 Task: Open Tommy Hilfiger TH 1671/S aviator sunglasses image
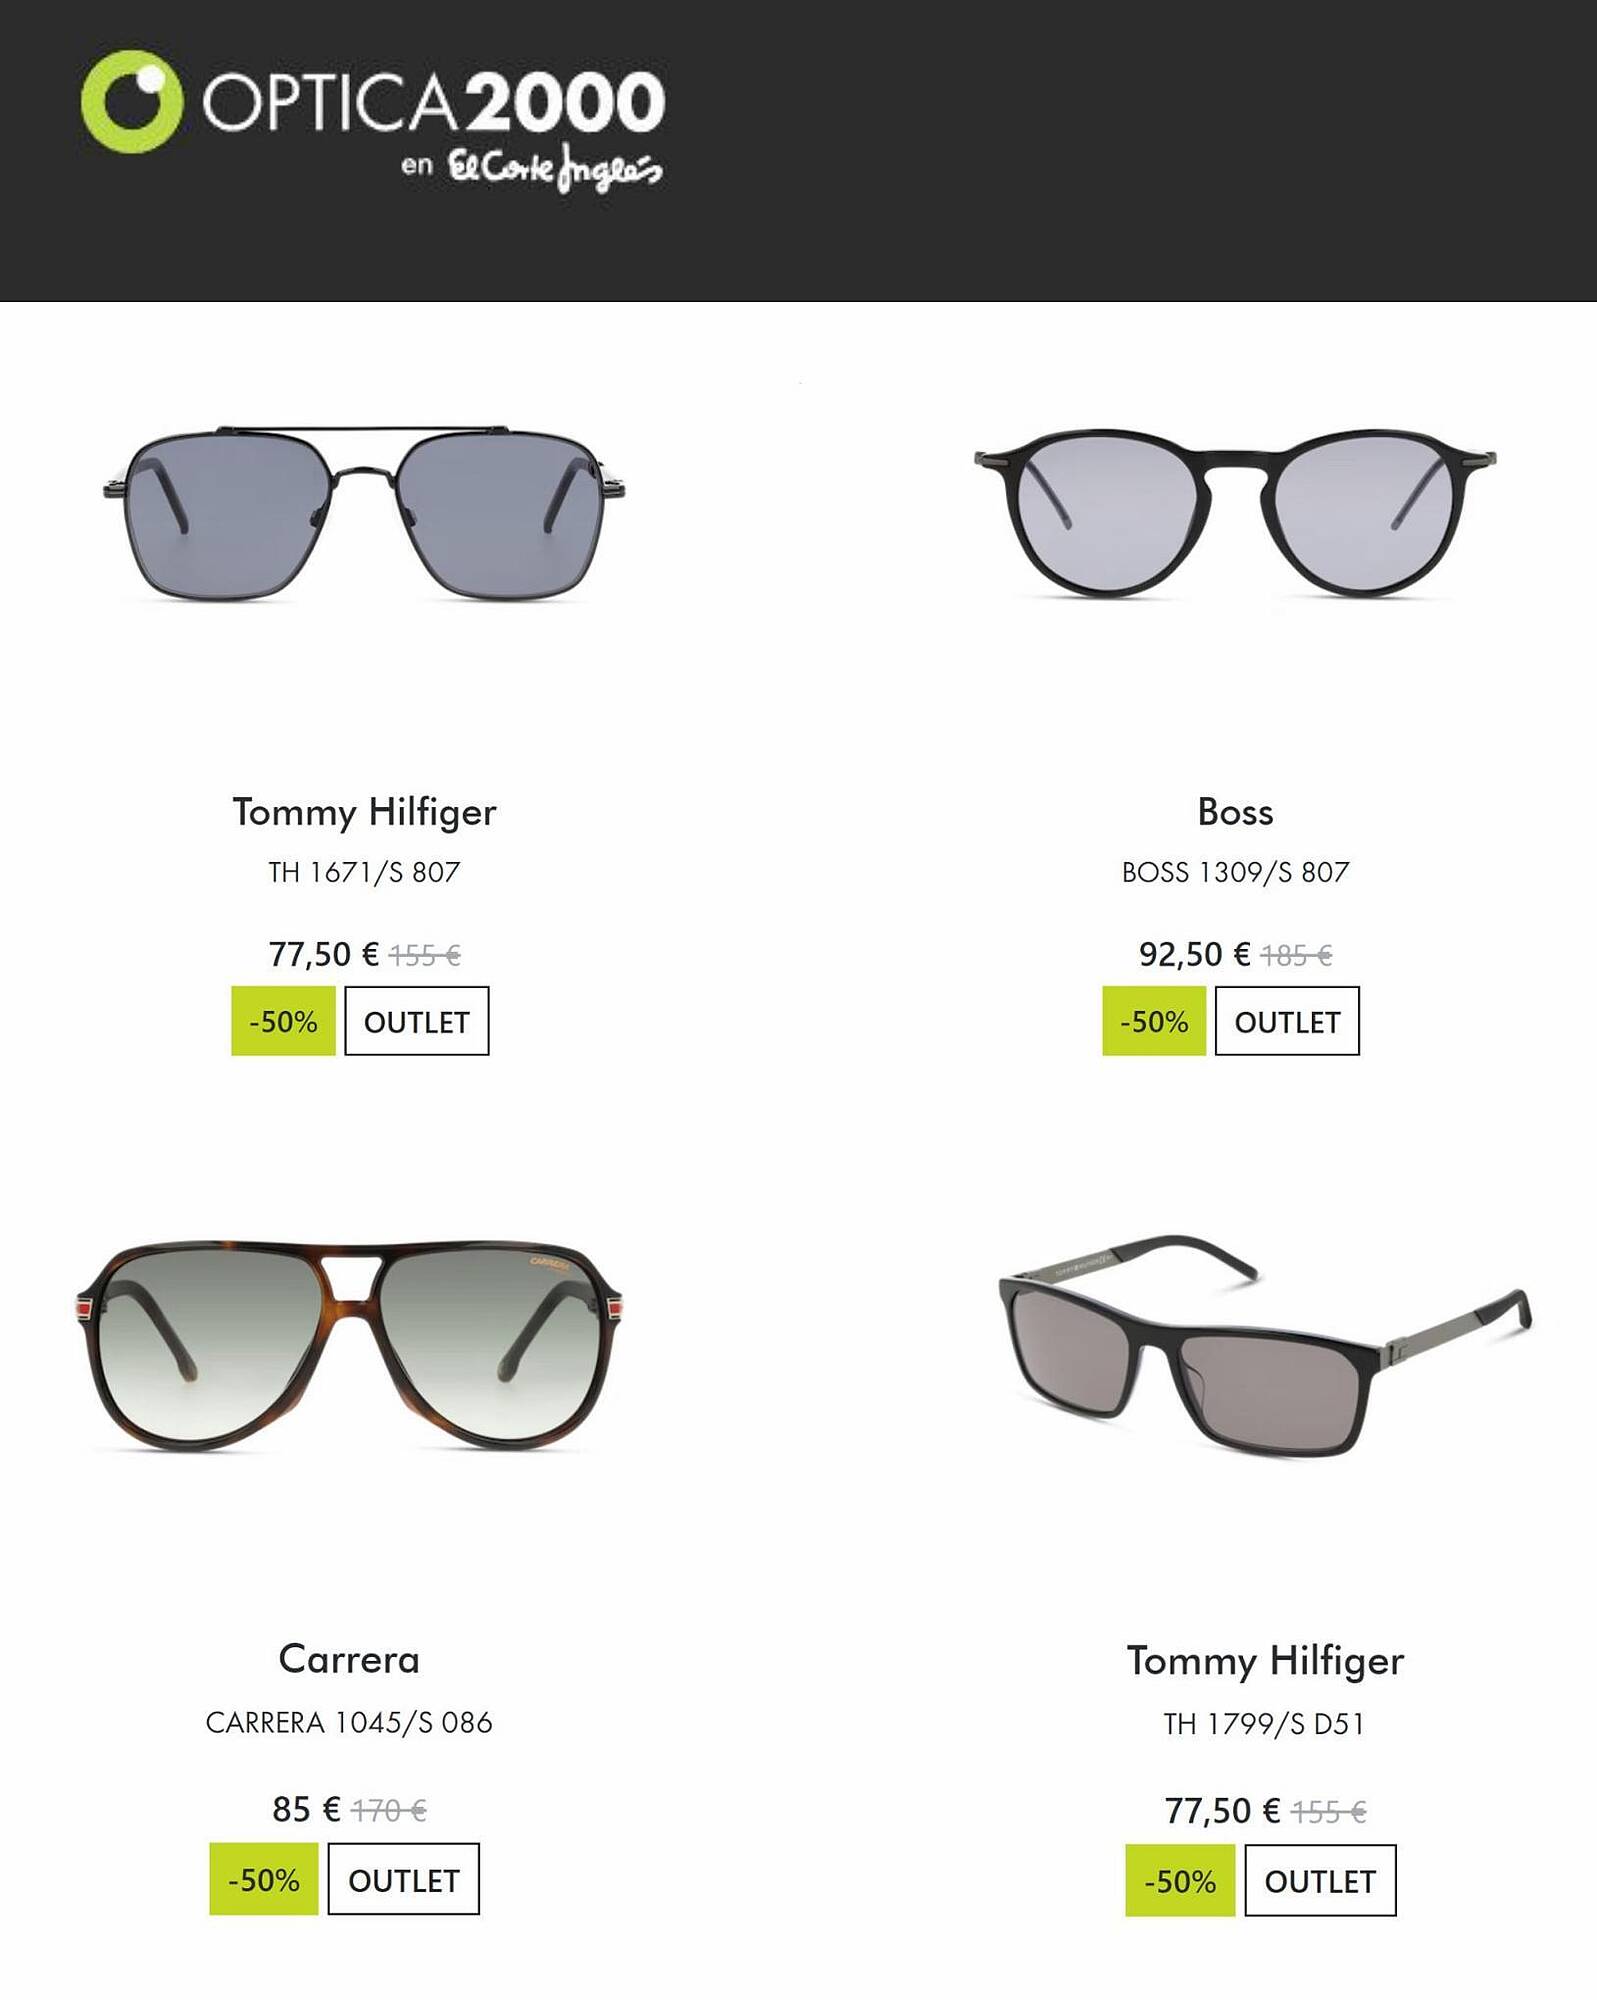point(364,512)
